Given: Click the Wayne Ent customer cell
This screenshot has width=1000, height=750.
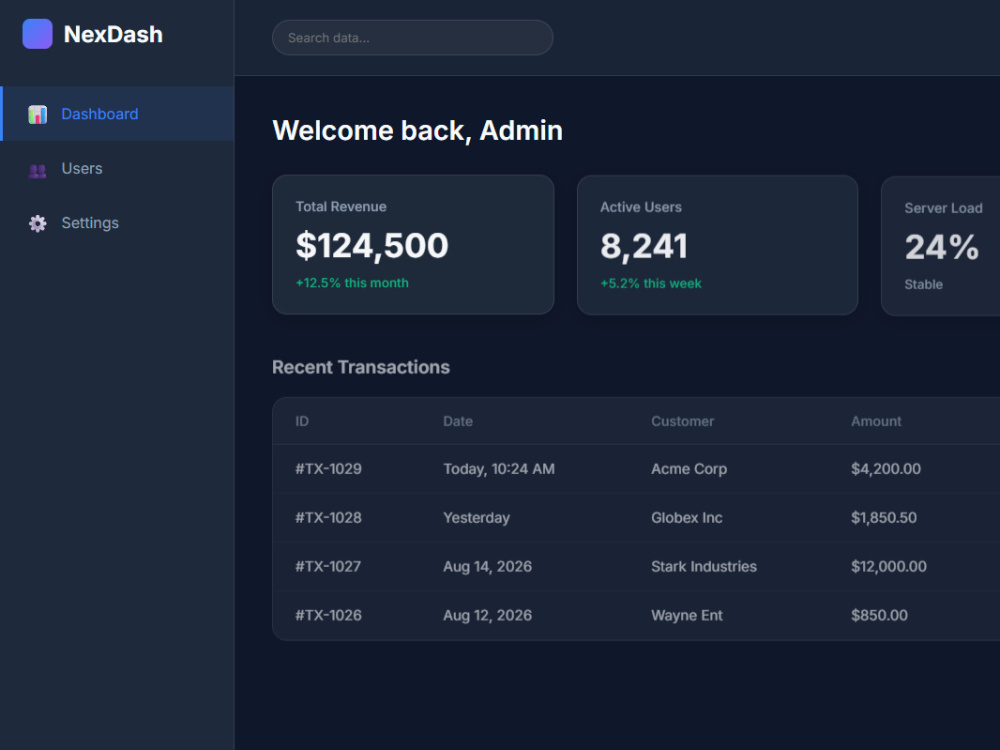Looking at the screenshot, I should [687, 615].
